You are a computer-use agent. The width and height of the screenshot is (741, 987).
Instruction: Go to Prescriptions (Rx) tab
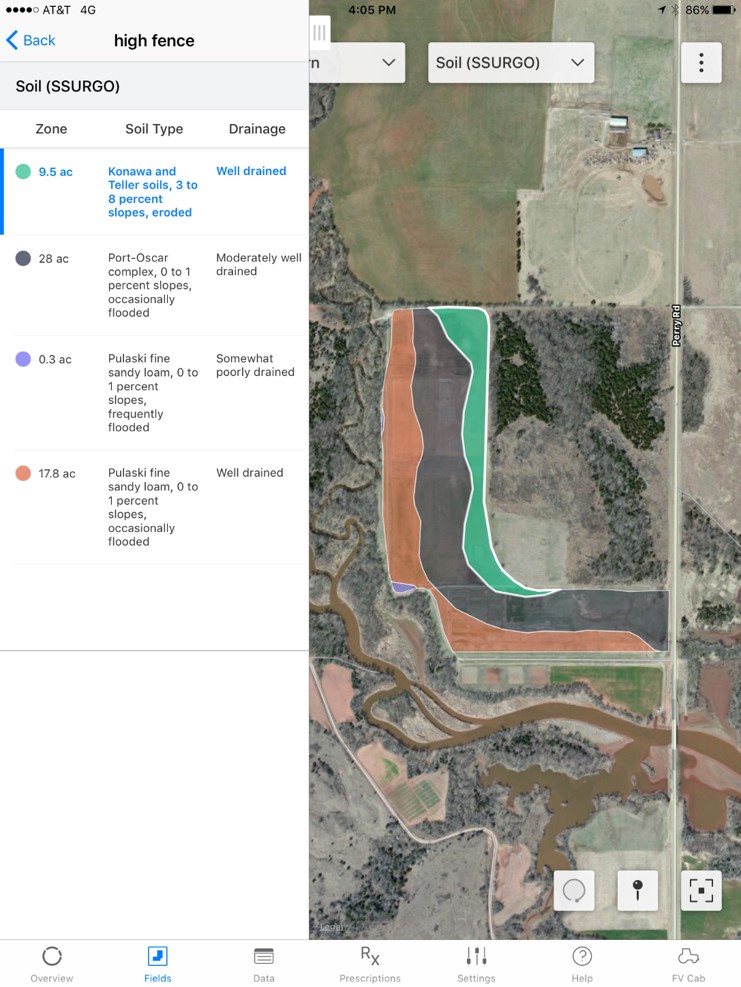tap(370, 962)
